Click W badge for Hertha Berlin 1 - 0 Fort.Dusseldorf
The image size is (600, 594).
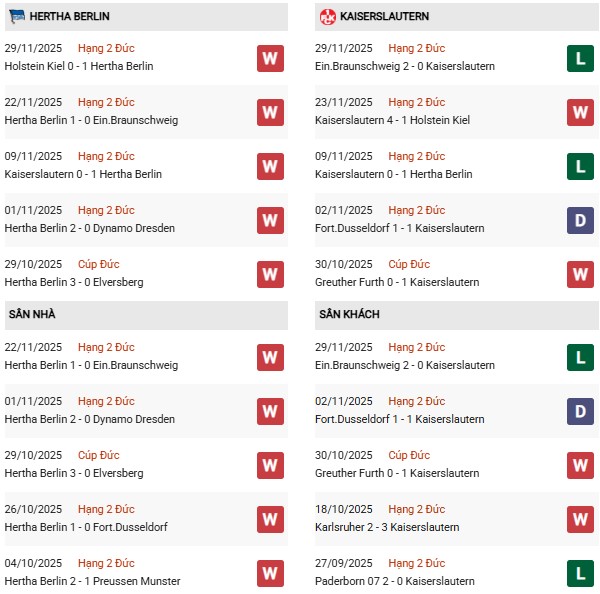click(x=270, y=519)
